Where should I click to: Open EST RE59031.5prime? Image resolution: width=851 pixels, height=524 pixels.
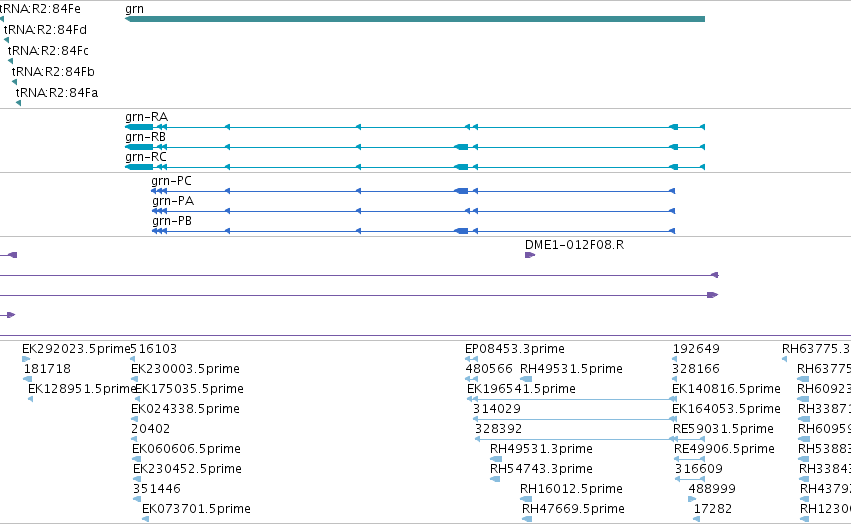(x=723, y=429)
